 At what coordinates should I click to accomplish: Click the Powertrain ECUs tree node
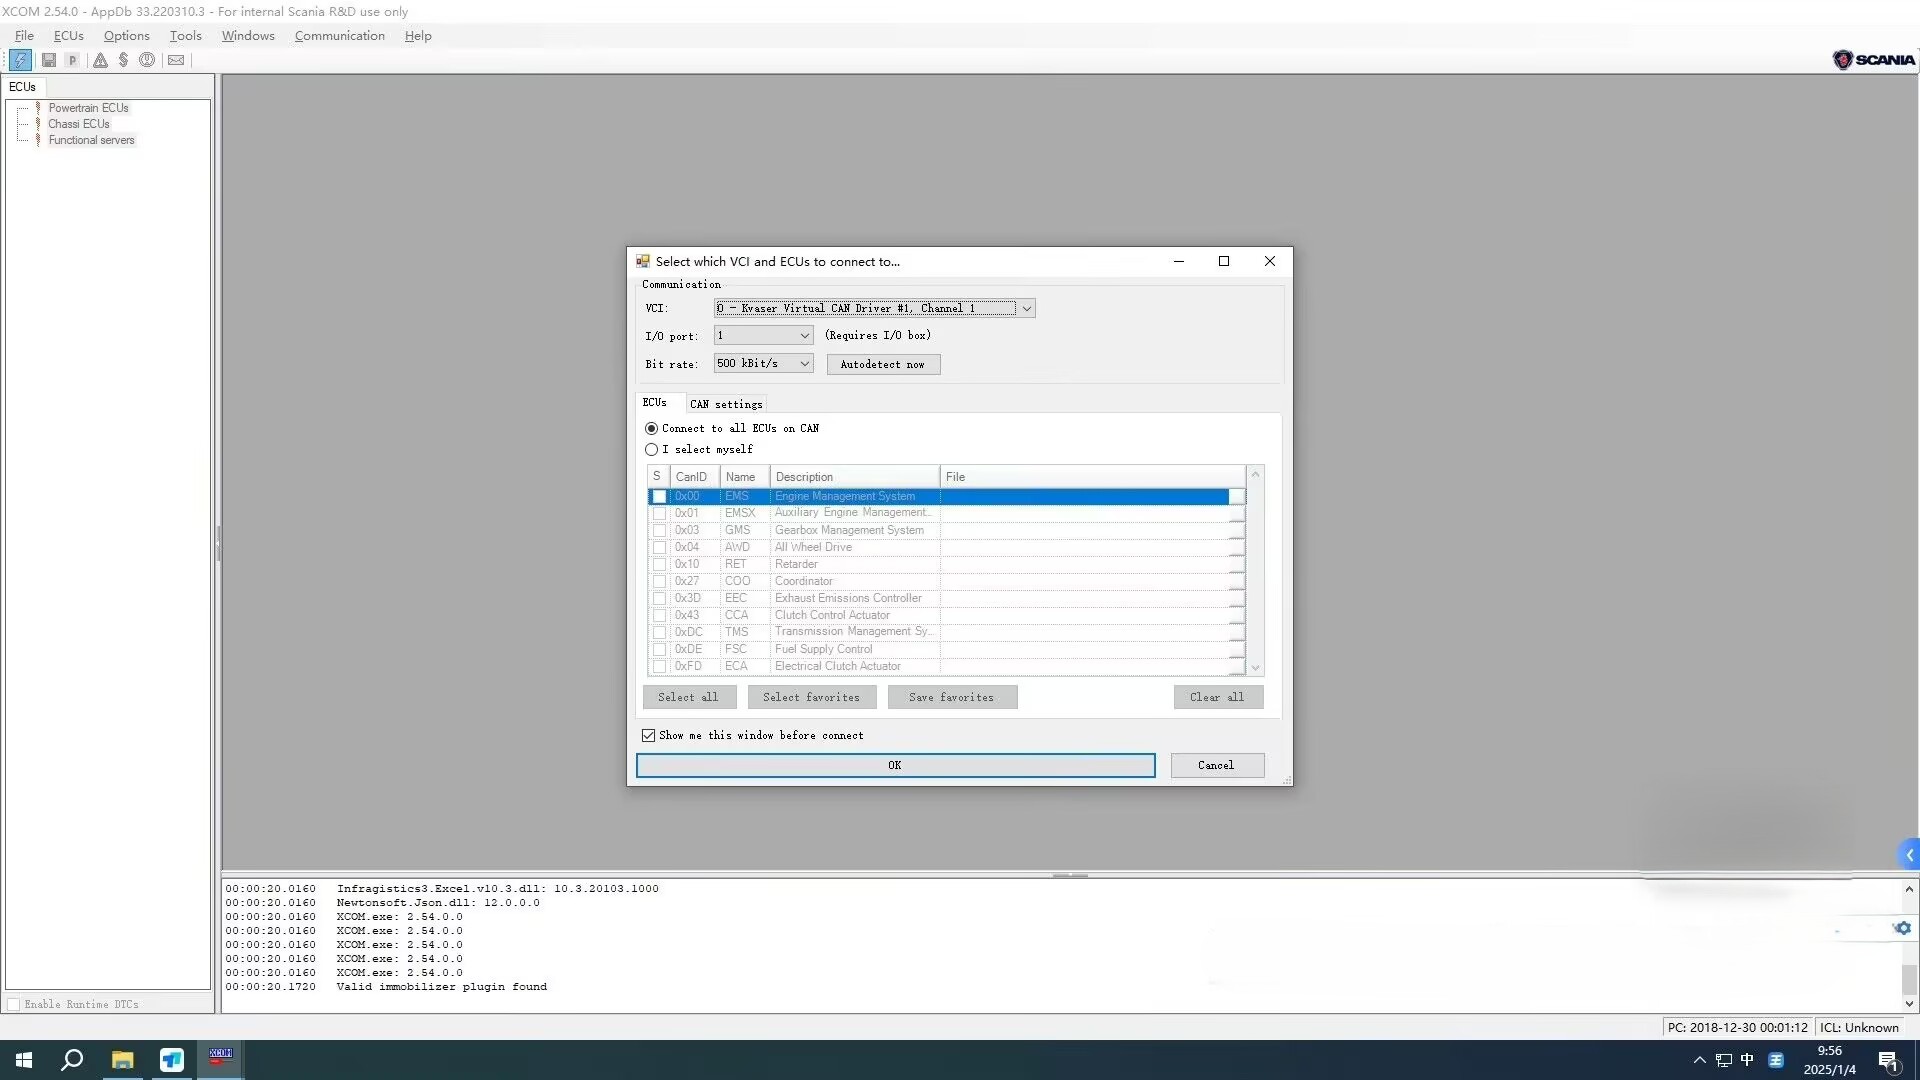click(88, 108)
